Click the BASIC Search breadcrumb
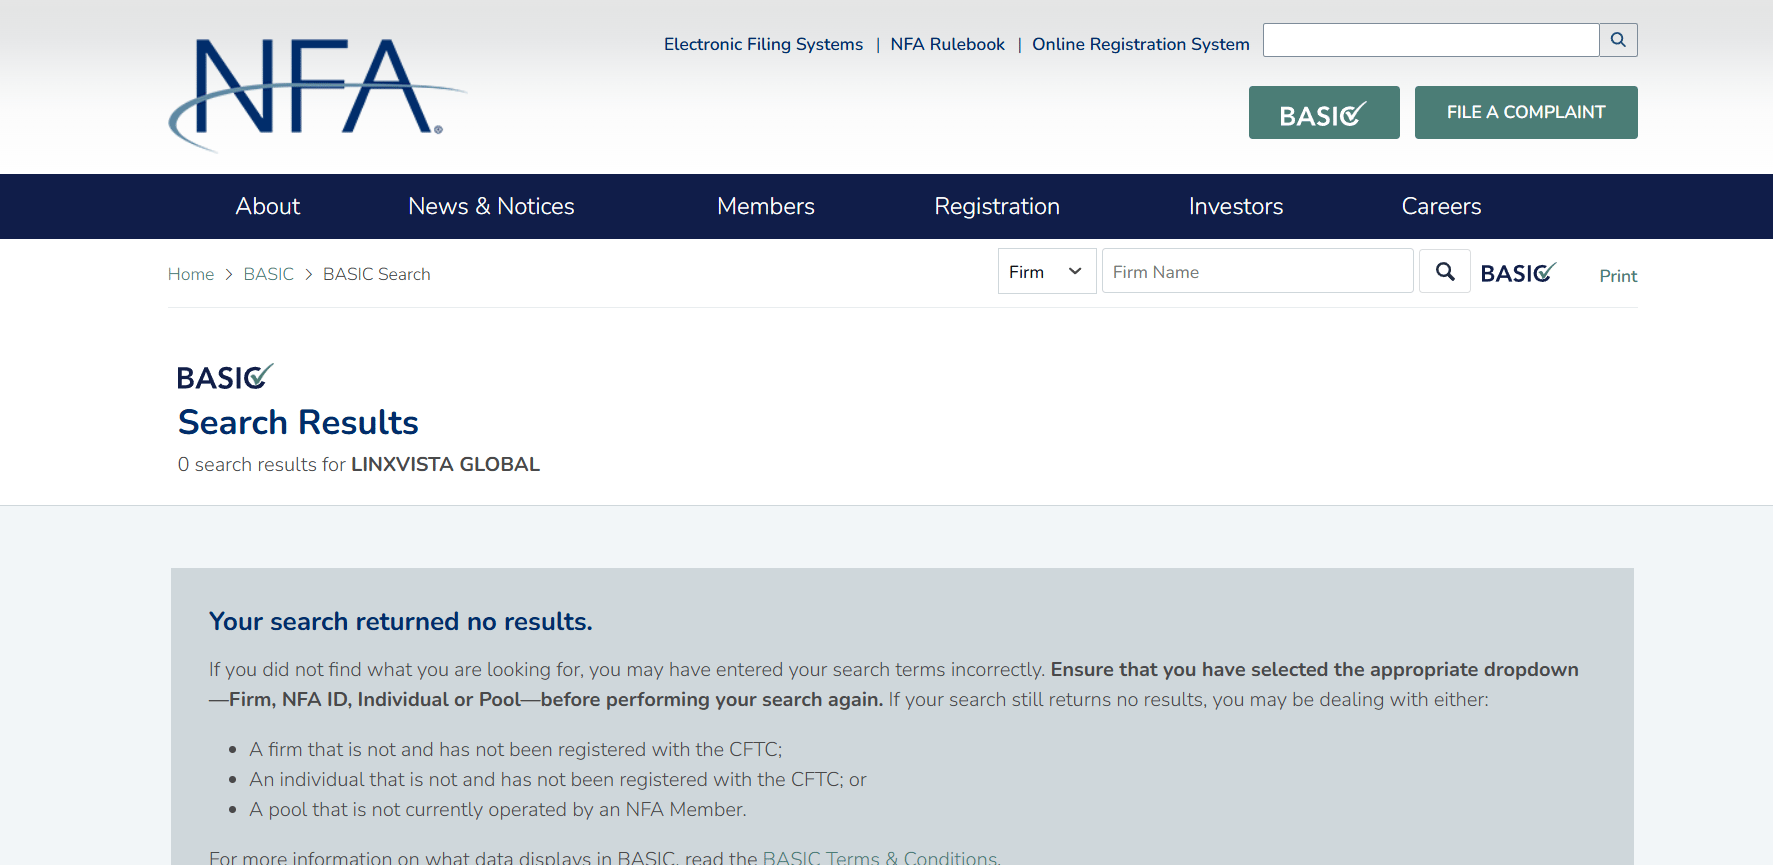Screen dimensions: 1773x865 [377, 274]
